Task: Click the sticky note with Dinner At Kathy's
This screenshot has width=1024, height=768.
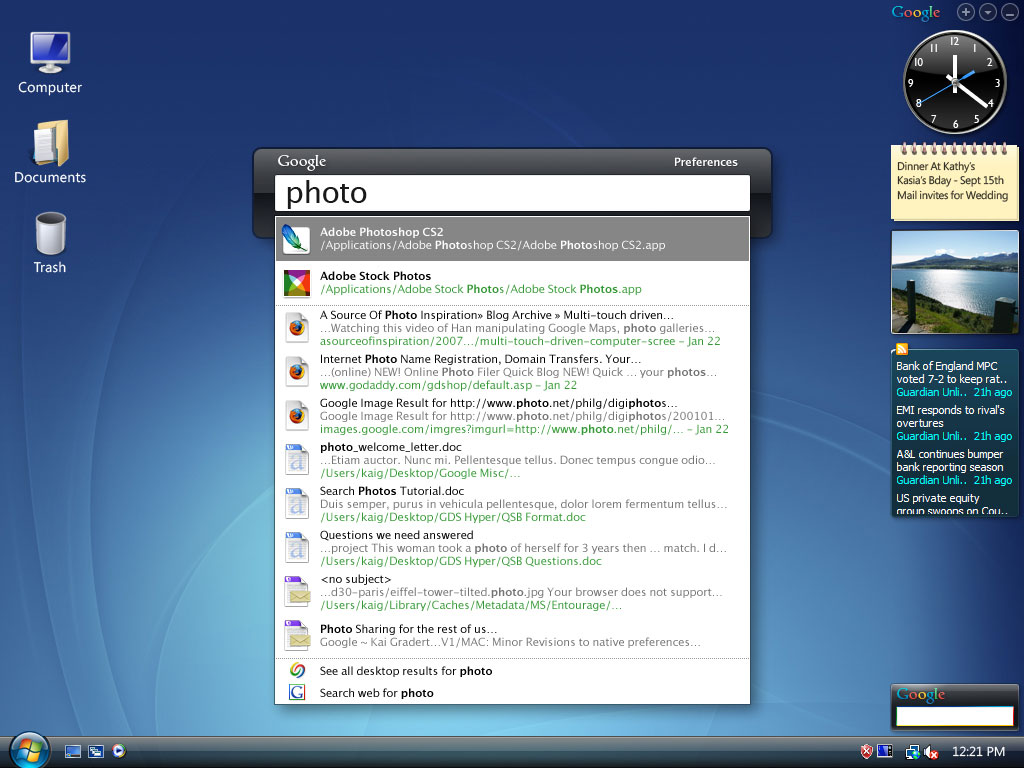Action: (x=954, y=181)
